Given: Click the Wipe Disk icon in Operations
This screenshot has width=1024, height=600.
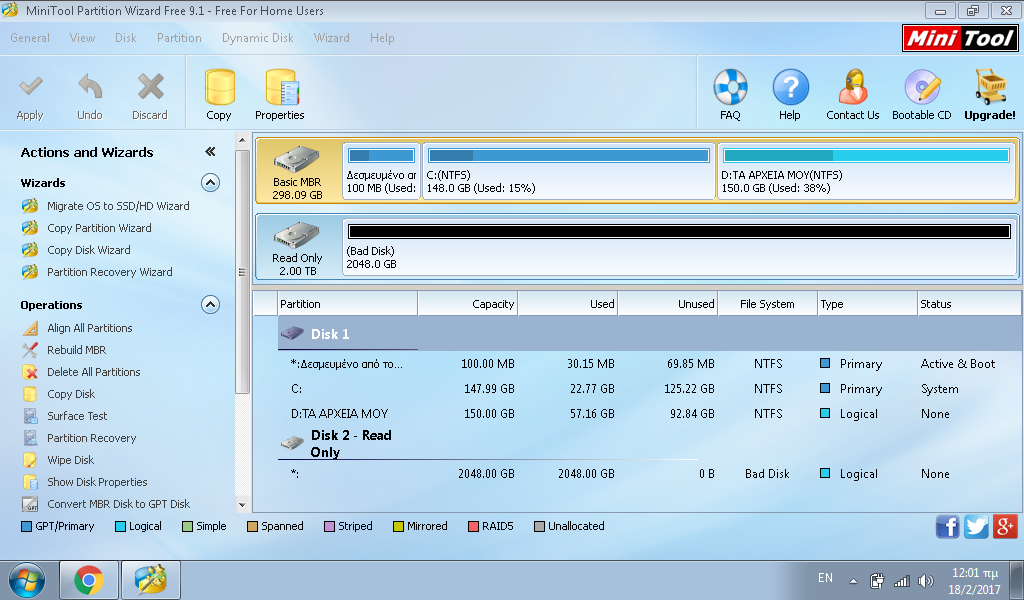Looking at the screenshot, I should pos(30,460).
